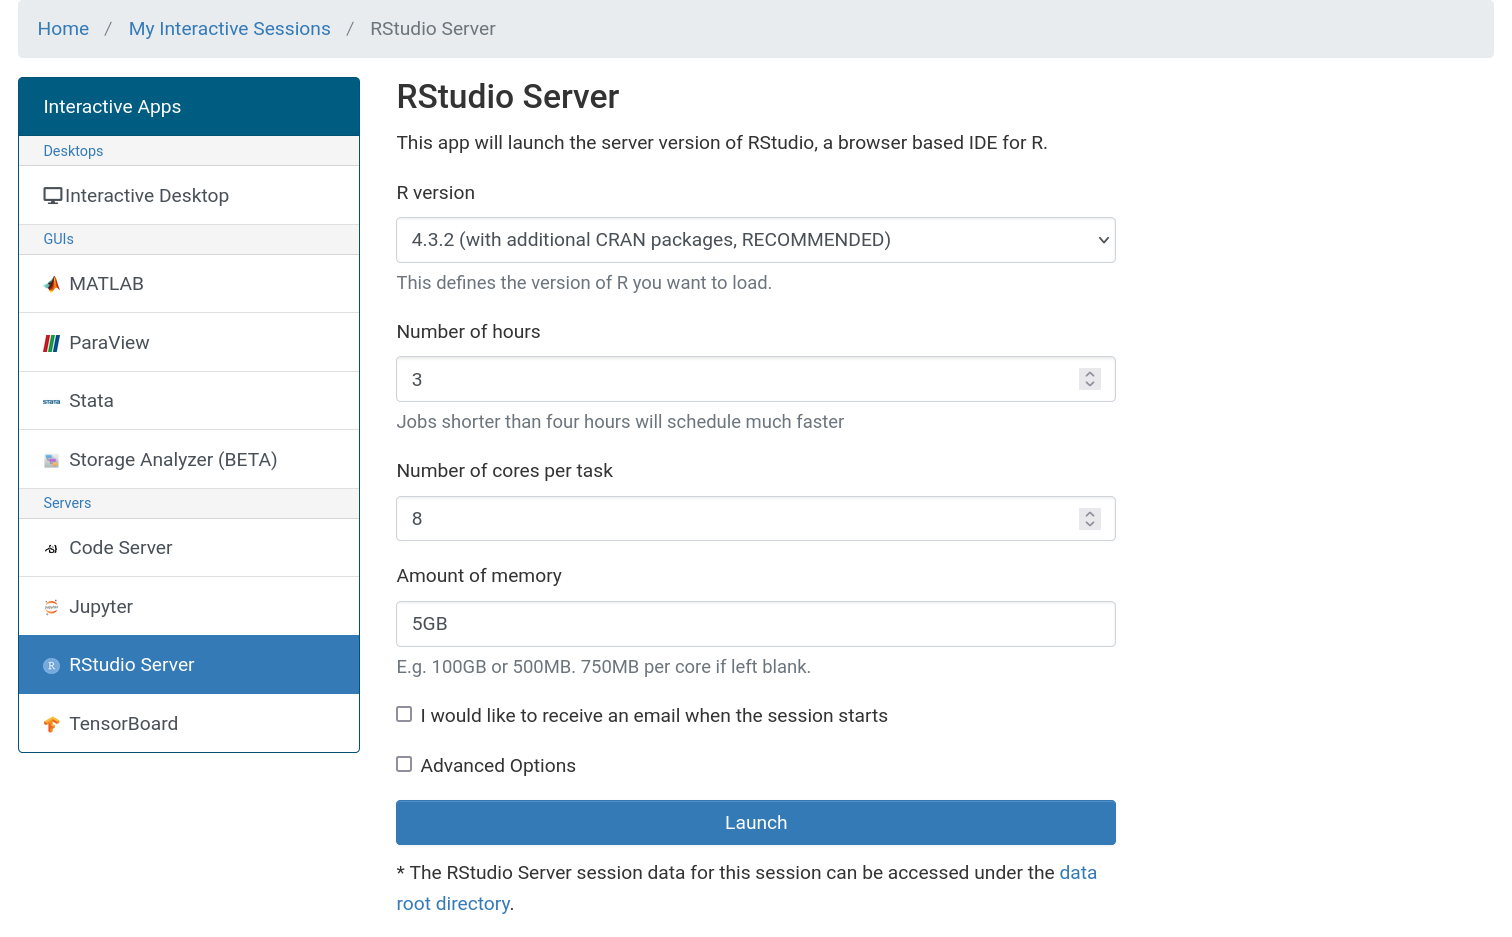This screenshot has height=937, width=1512.
Task: Click the Servers section label
Action: (x=67, y=503)
